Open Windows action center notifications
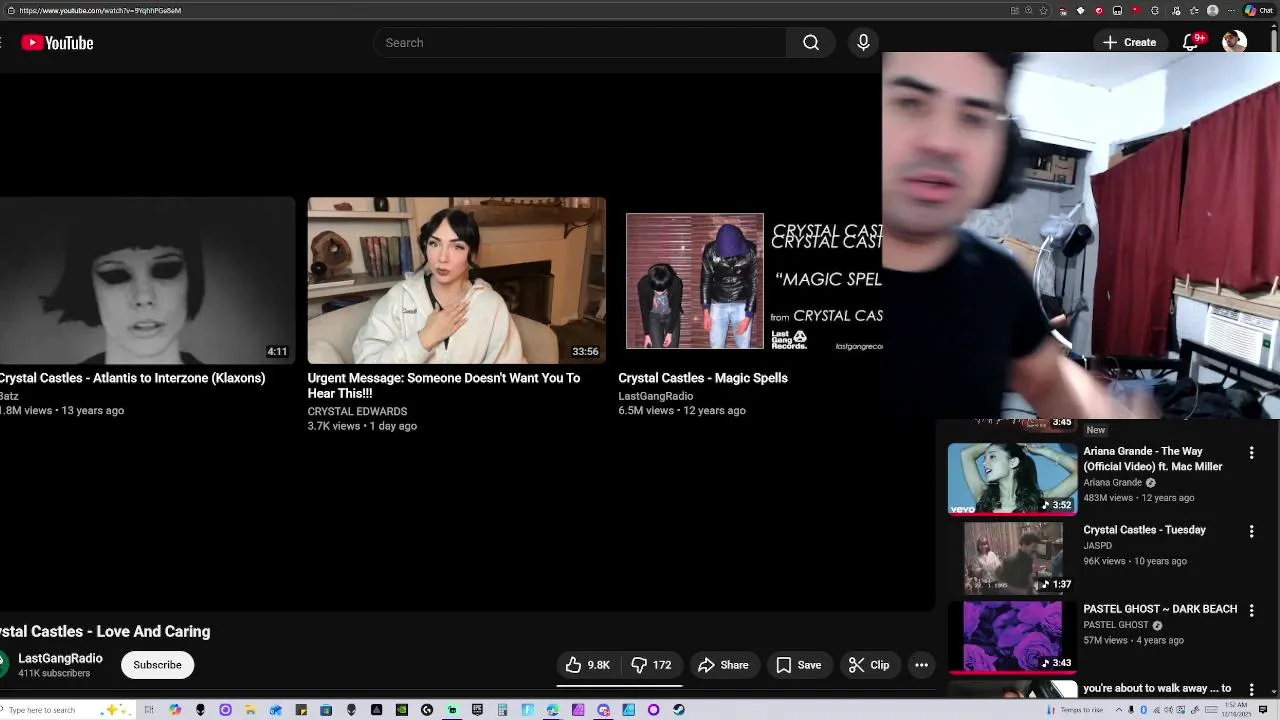This screenshot has width=1280, height=720. pos(1263,710)
